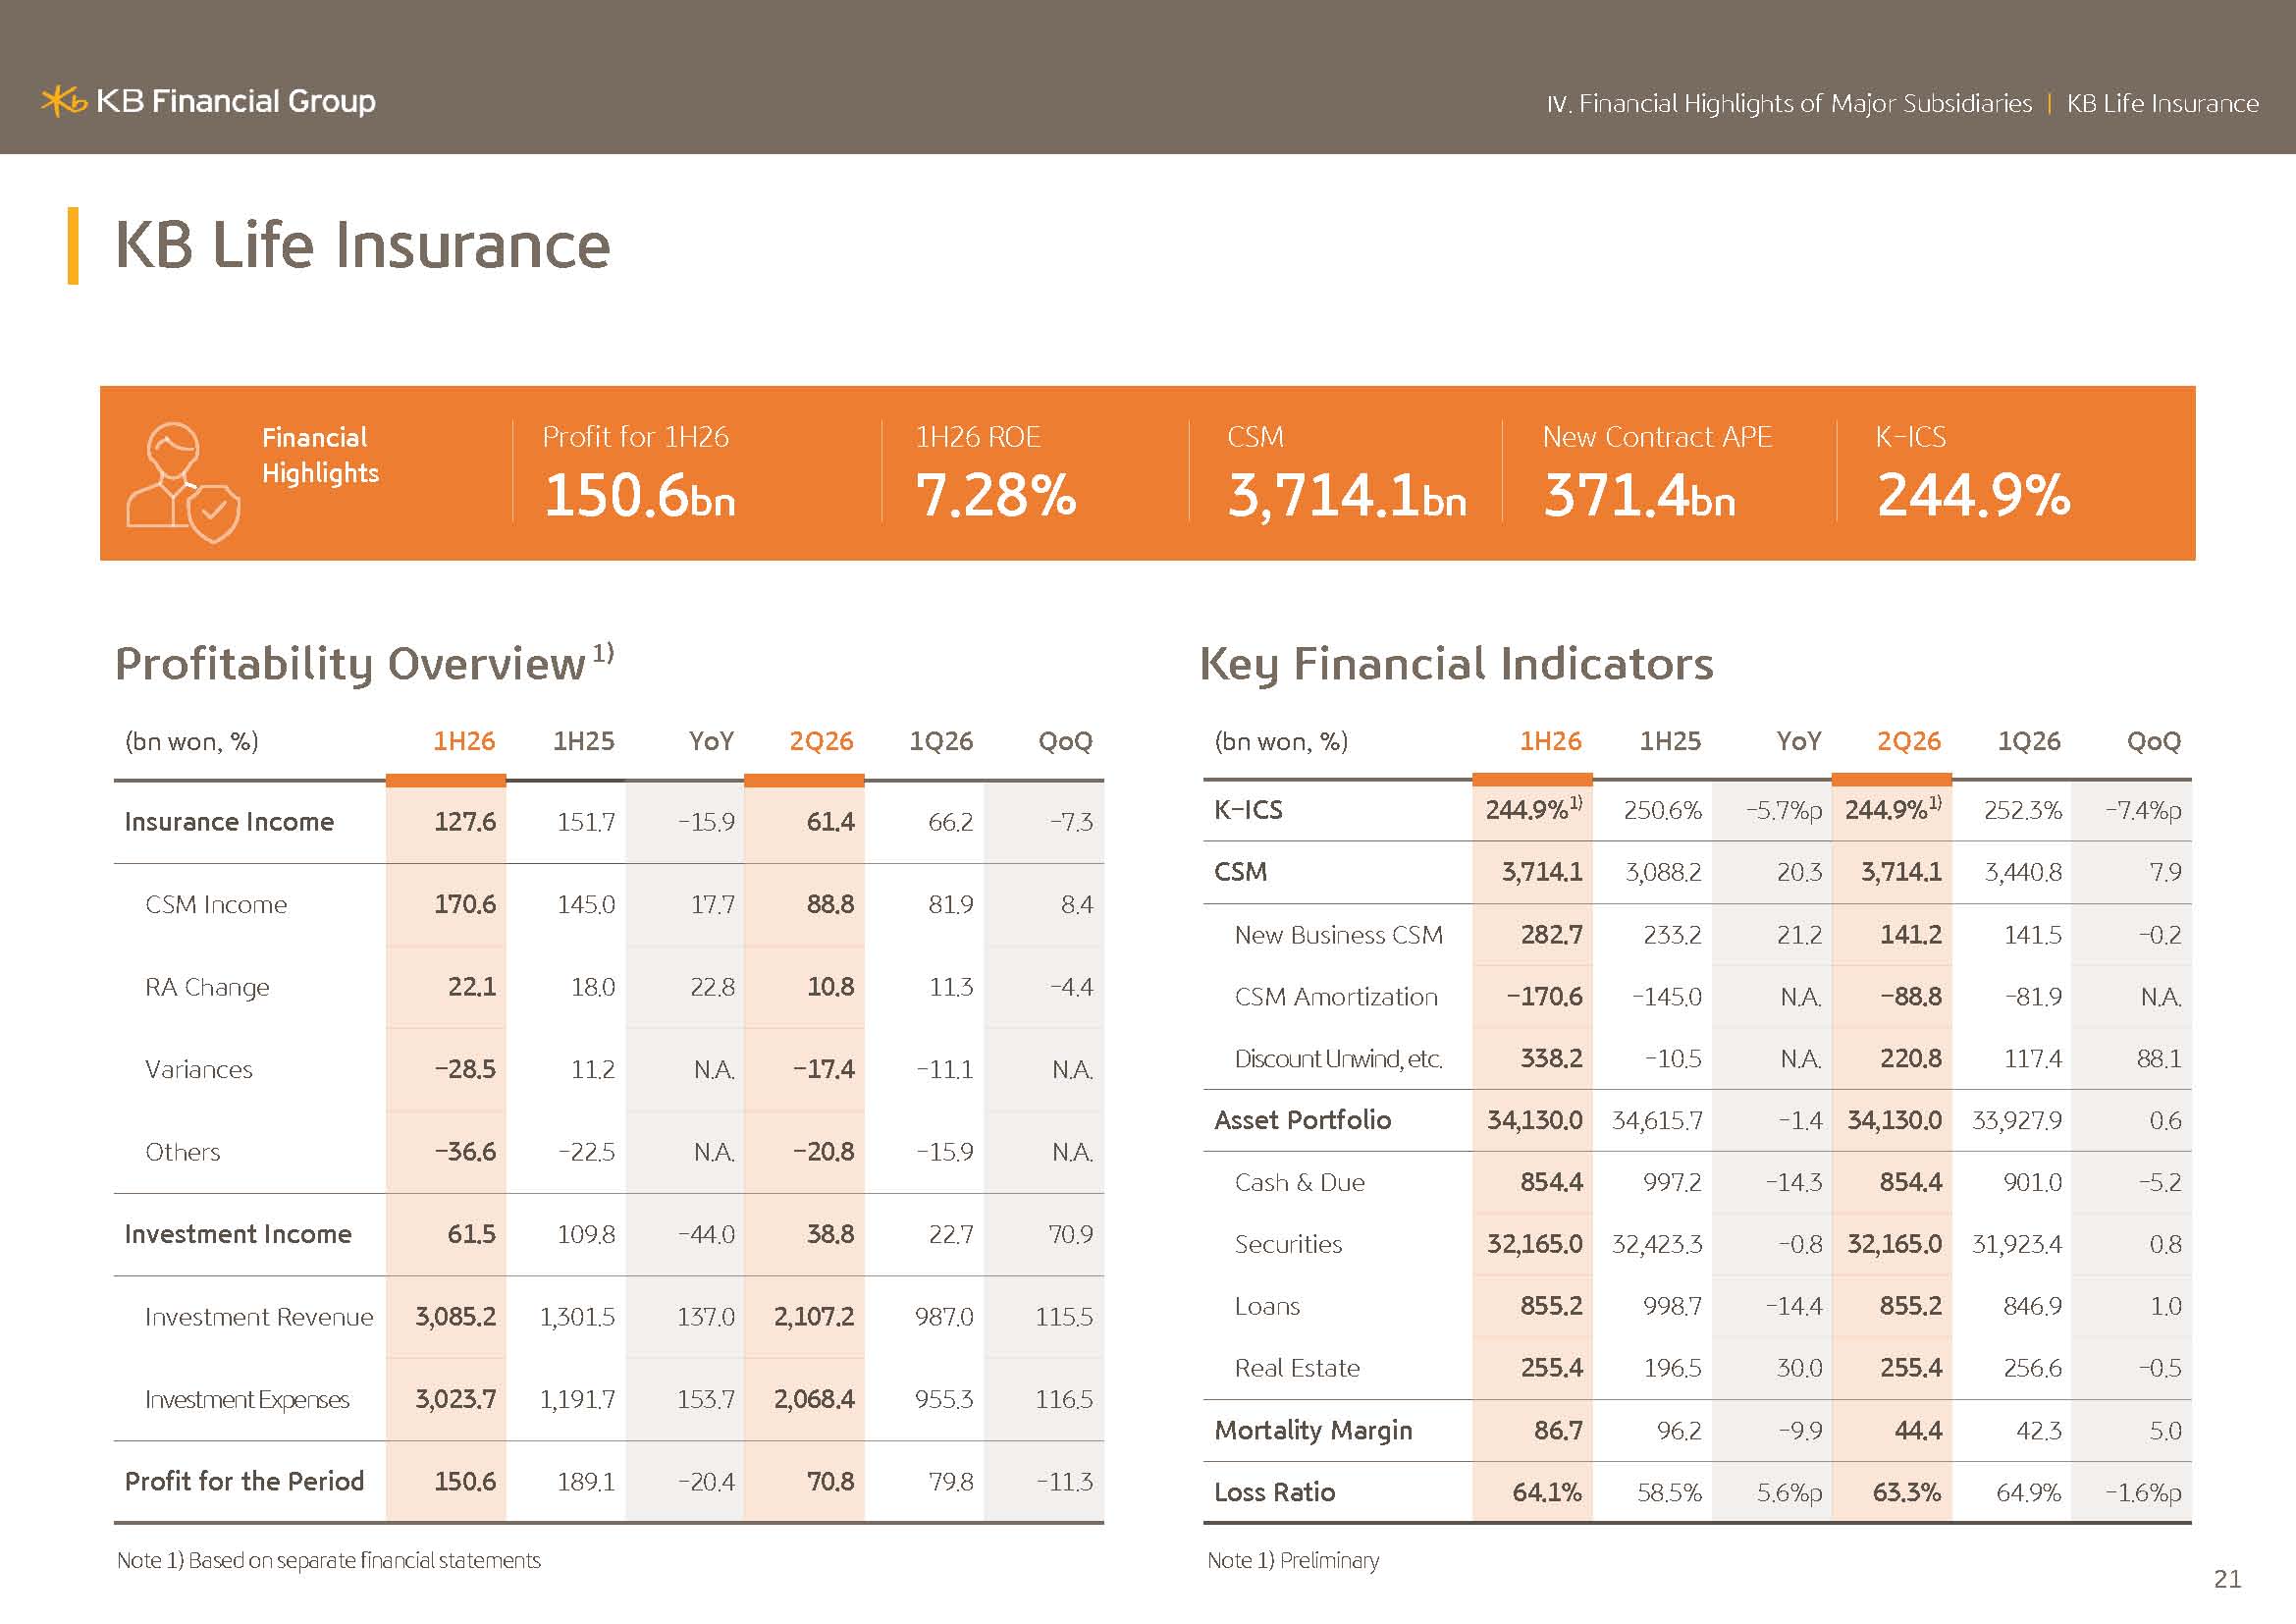Click the 'Loss Ratio' row label

pos(1275,1493)
